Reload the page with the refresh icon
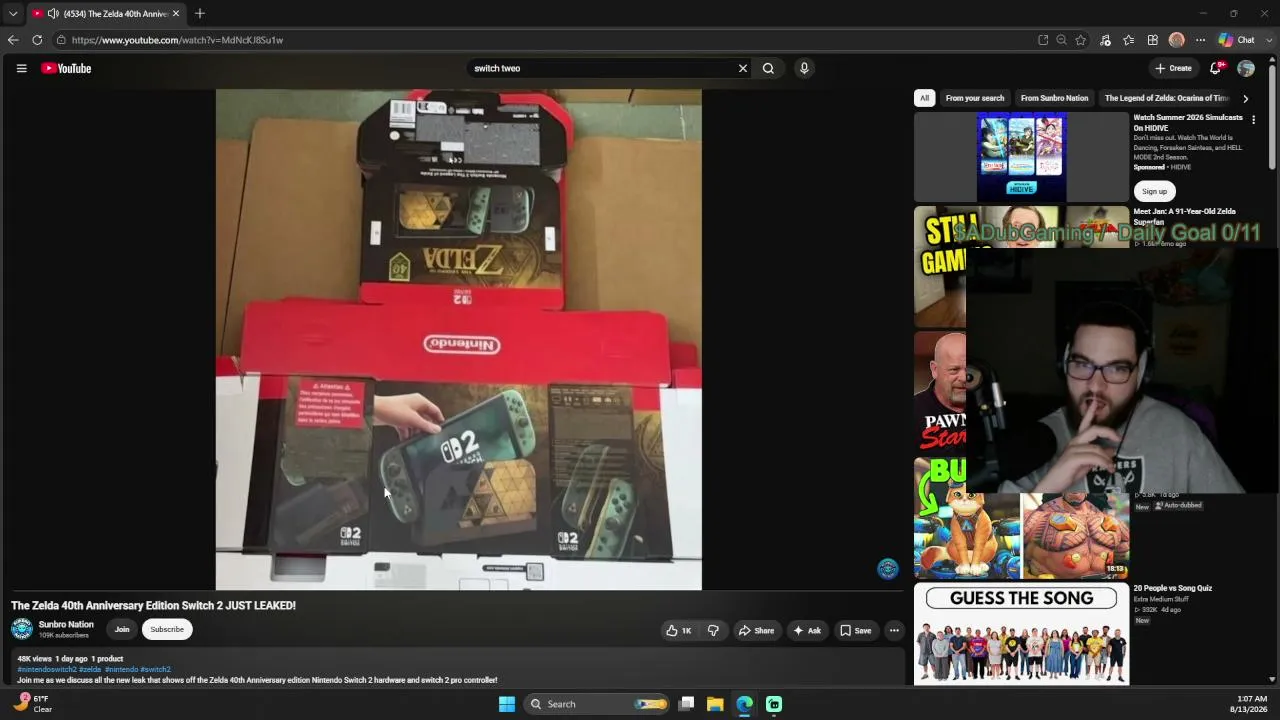The height and width of the screenshot is (720, 1280). coord(37,40)
